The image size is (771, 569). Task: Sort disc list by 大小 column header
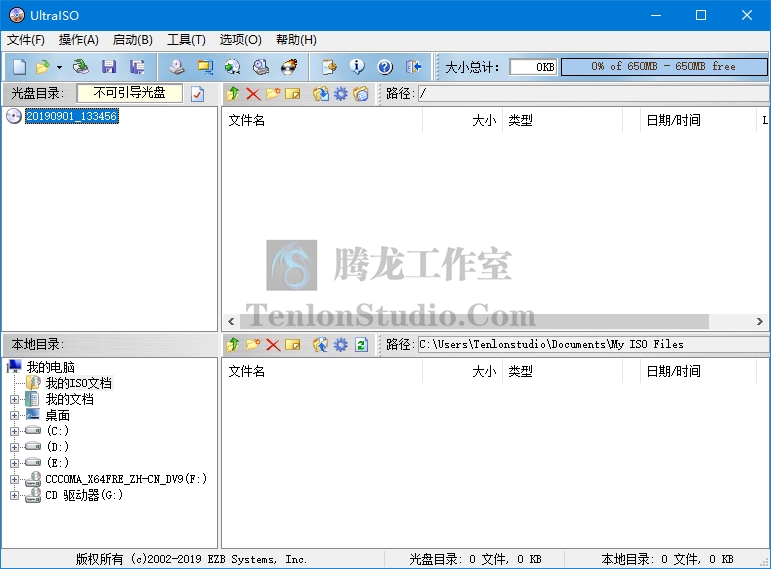462,120
